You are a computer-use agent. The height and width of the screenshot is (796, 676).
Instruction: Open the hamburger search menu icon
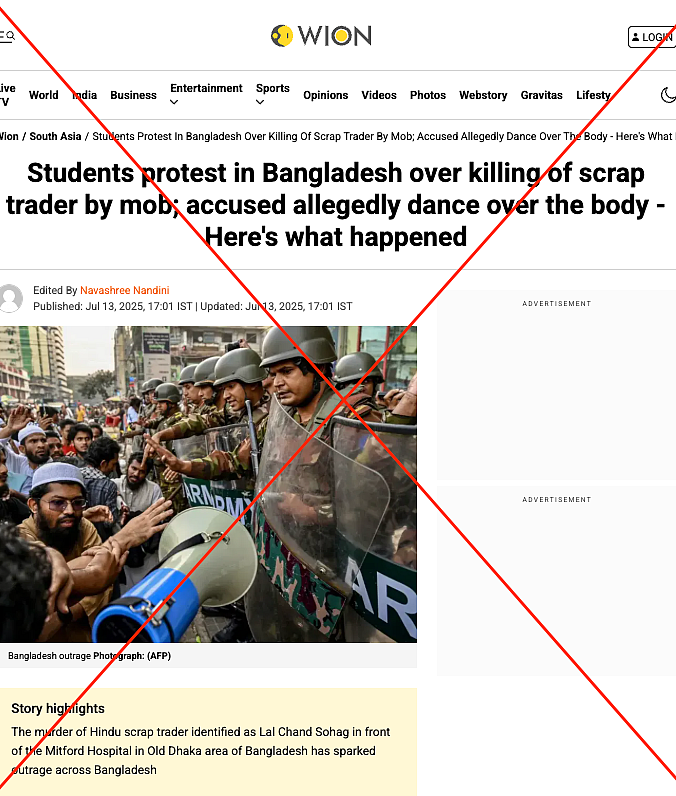pyautogui.click(x=7, y=36)
